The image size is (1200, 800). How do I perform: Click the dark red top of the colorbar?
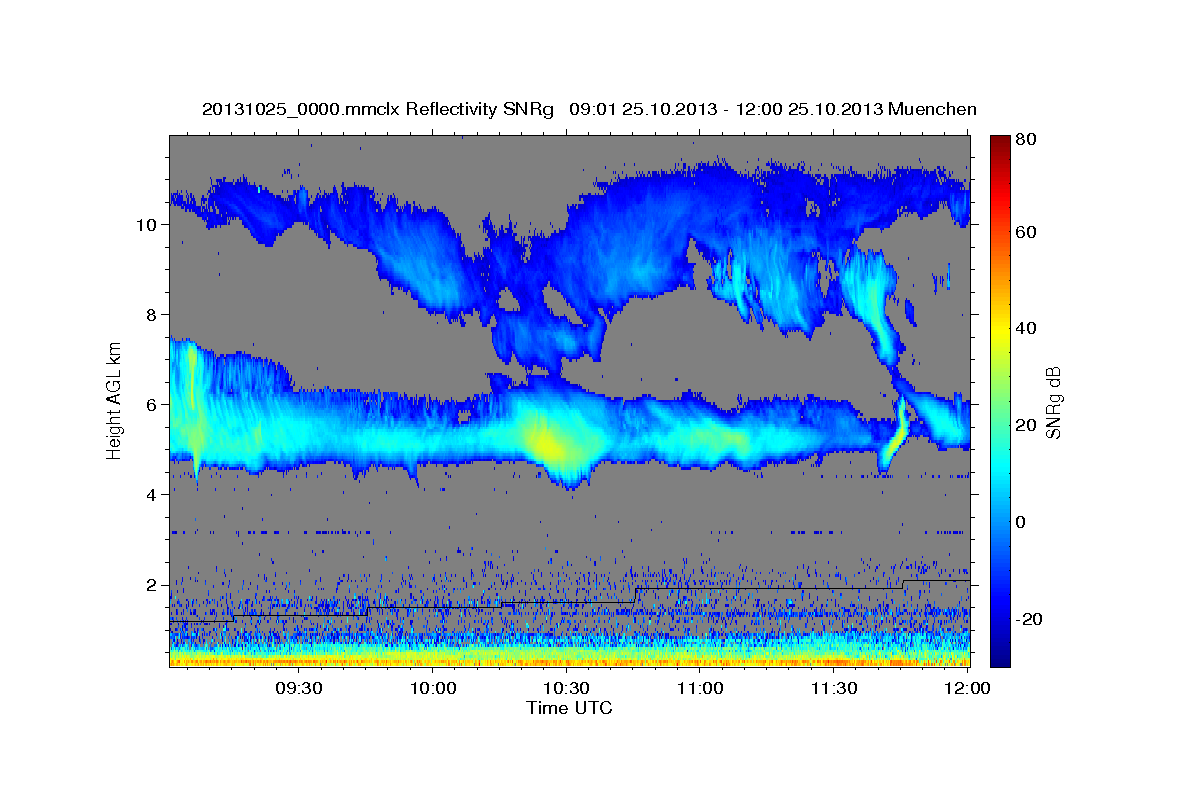pos(1000,143)
